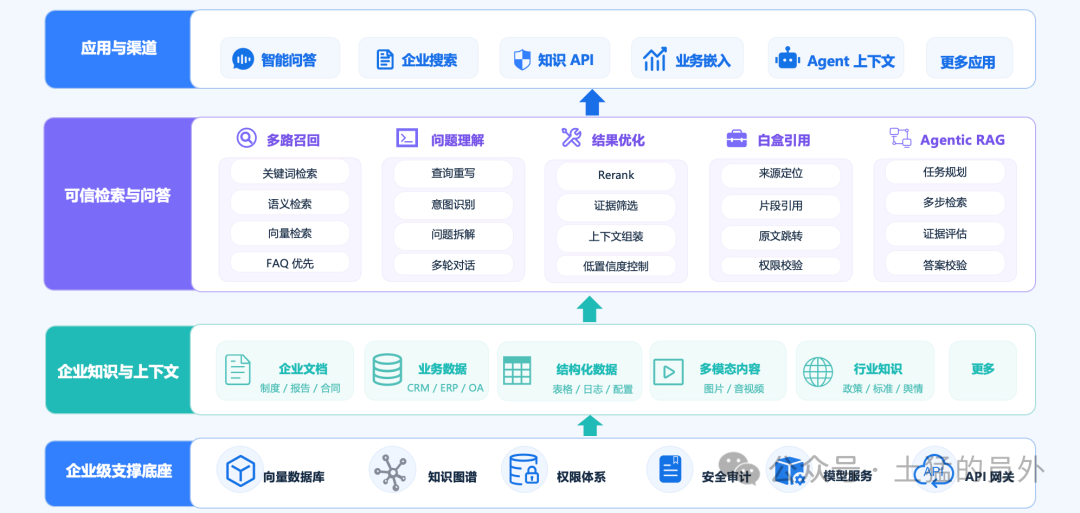Click the 知识图谱 network graph icon
The width and height of the screenshot is (1080, 513).
pyautogui.click(x=392, y=470)
